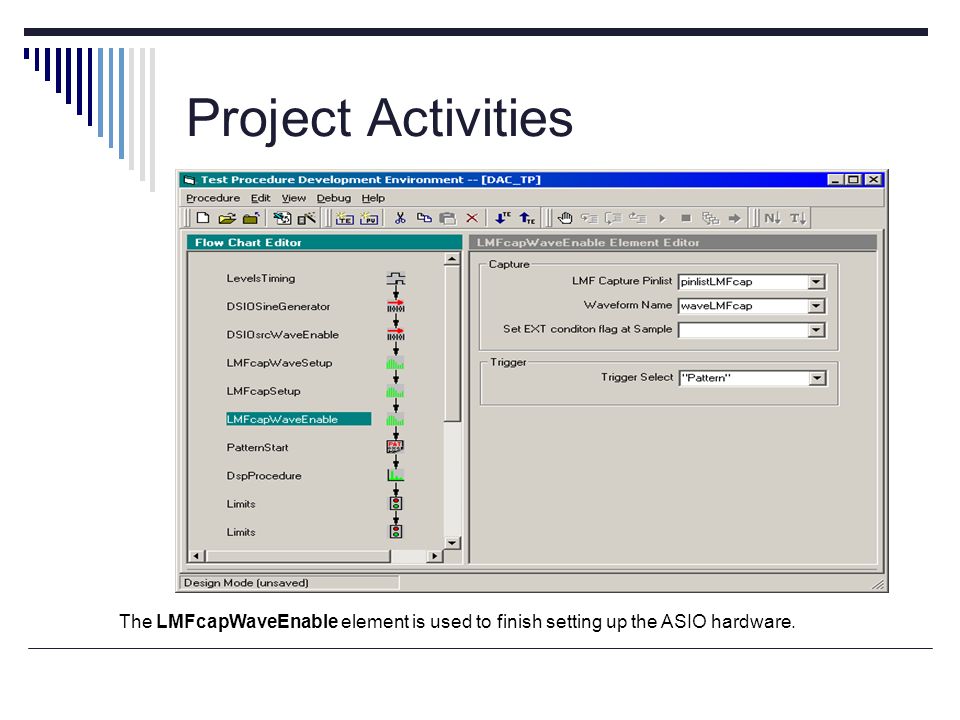The width and height of the screenshot is (960, 720).
Task: Select the LevelsTiming element label
Action: [x=261, y=279]
